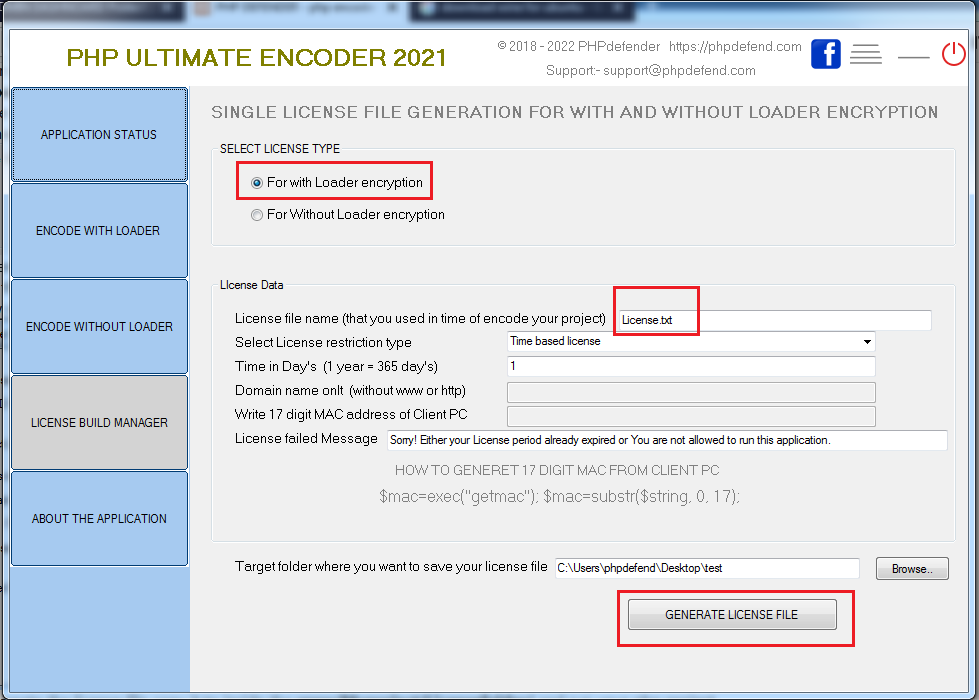Click the License failed Message field

point(667,440)
